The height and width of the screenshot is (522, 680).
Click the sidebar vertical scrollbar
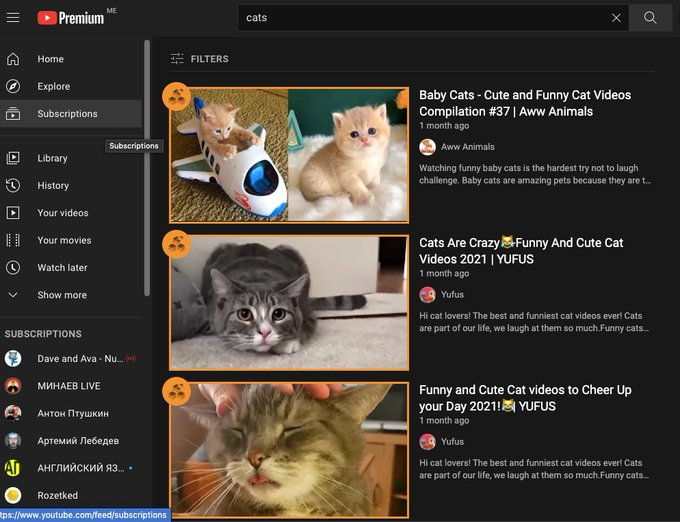(x=148, y=170)
